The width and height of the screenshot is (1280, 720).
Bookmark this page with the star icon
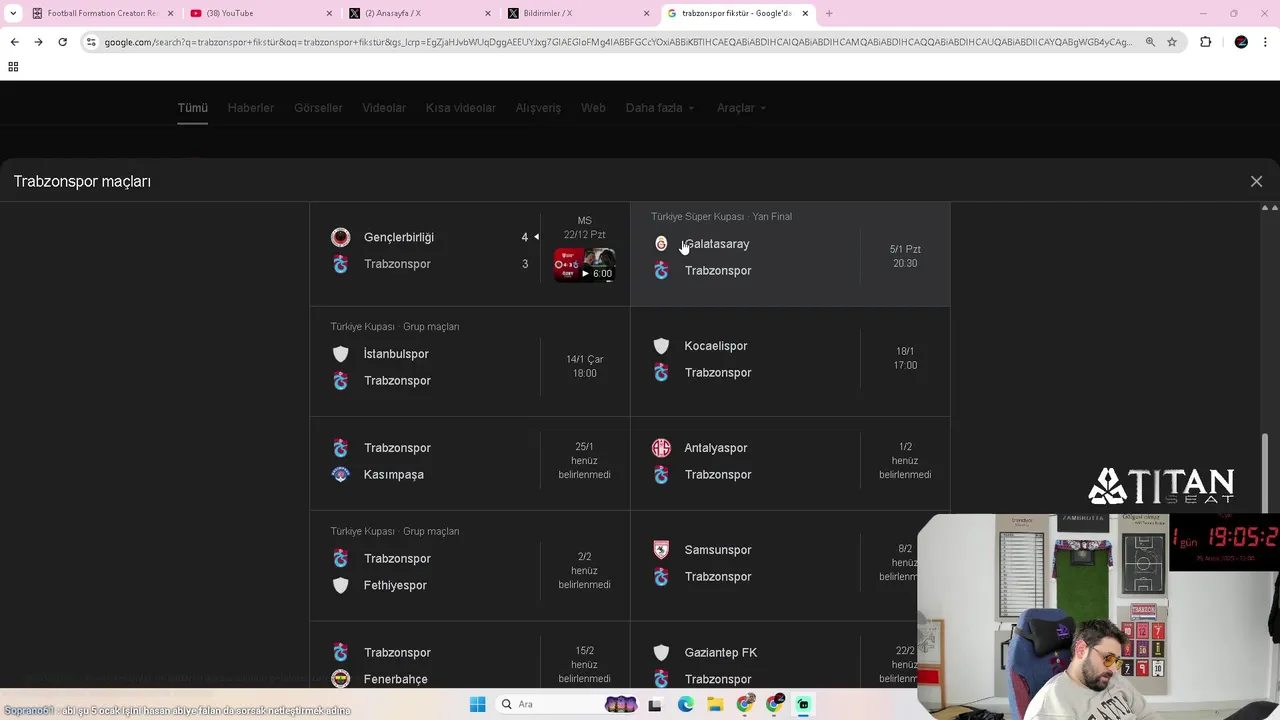[1172, 42]
